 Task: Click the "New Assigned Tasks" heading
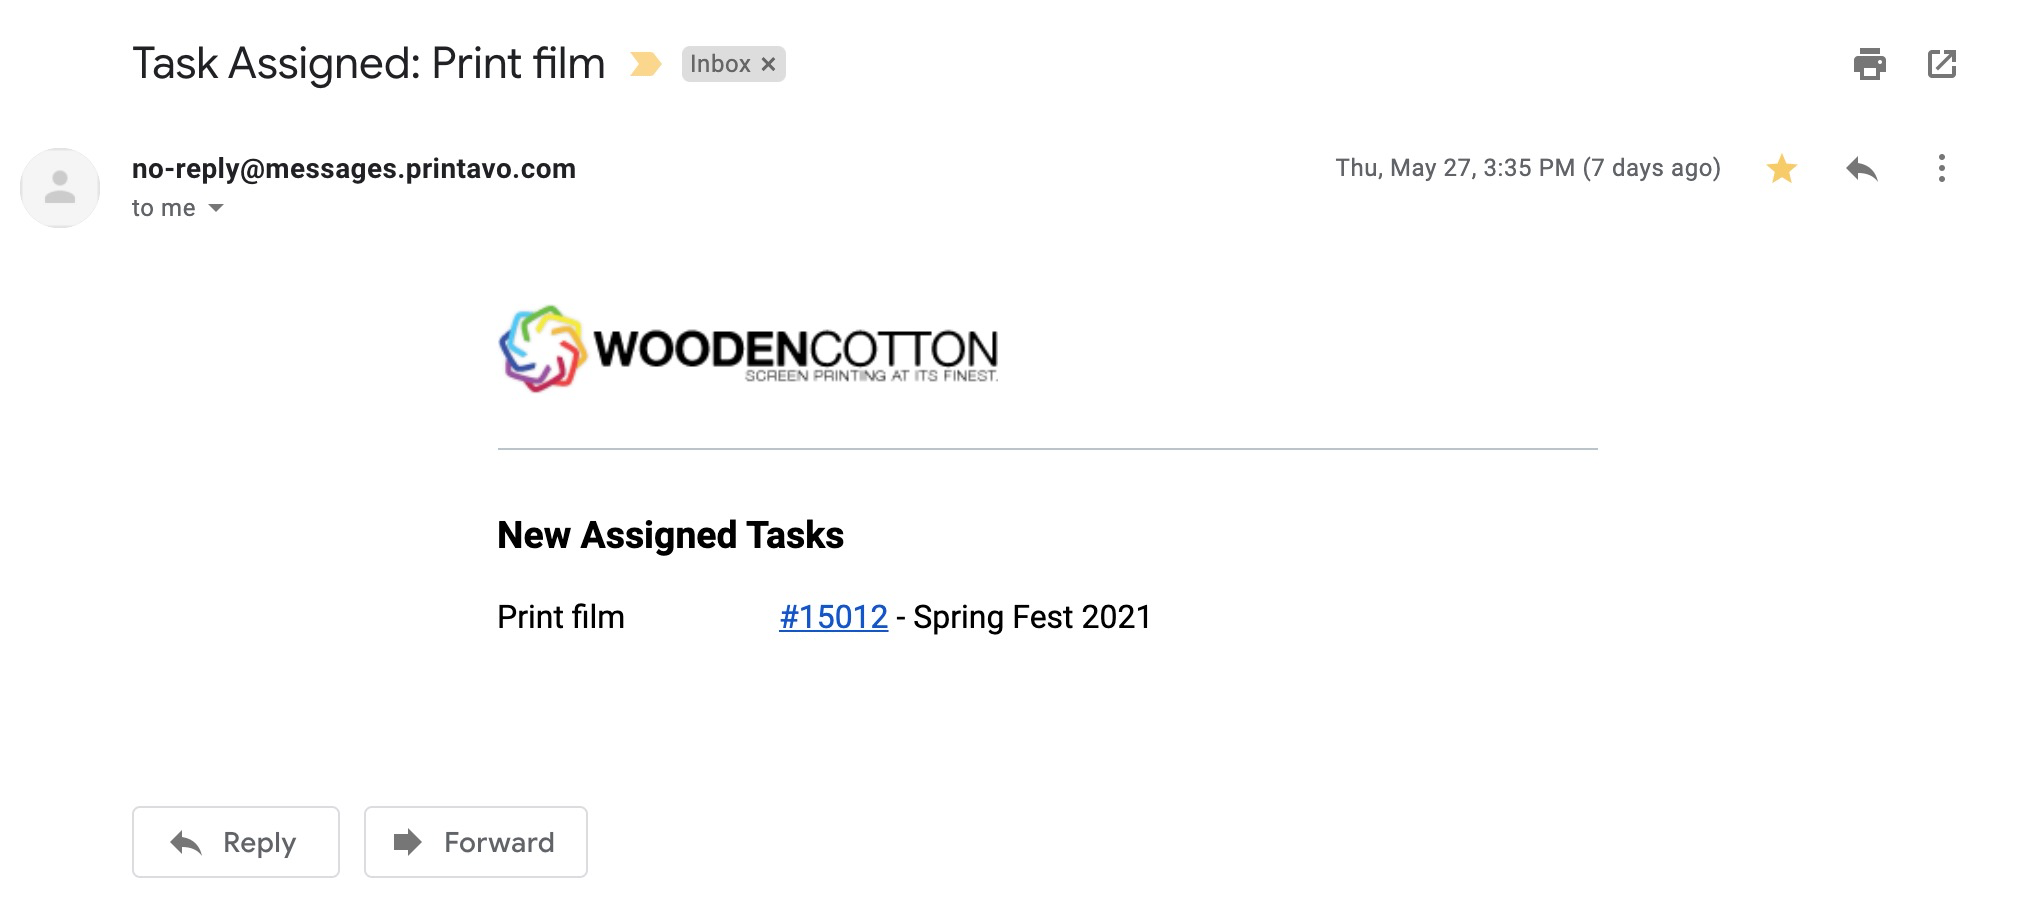pyautogui.click(x=670, y=535)
